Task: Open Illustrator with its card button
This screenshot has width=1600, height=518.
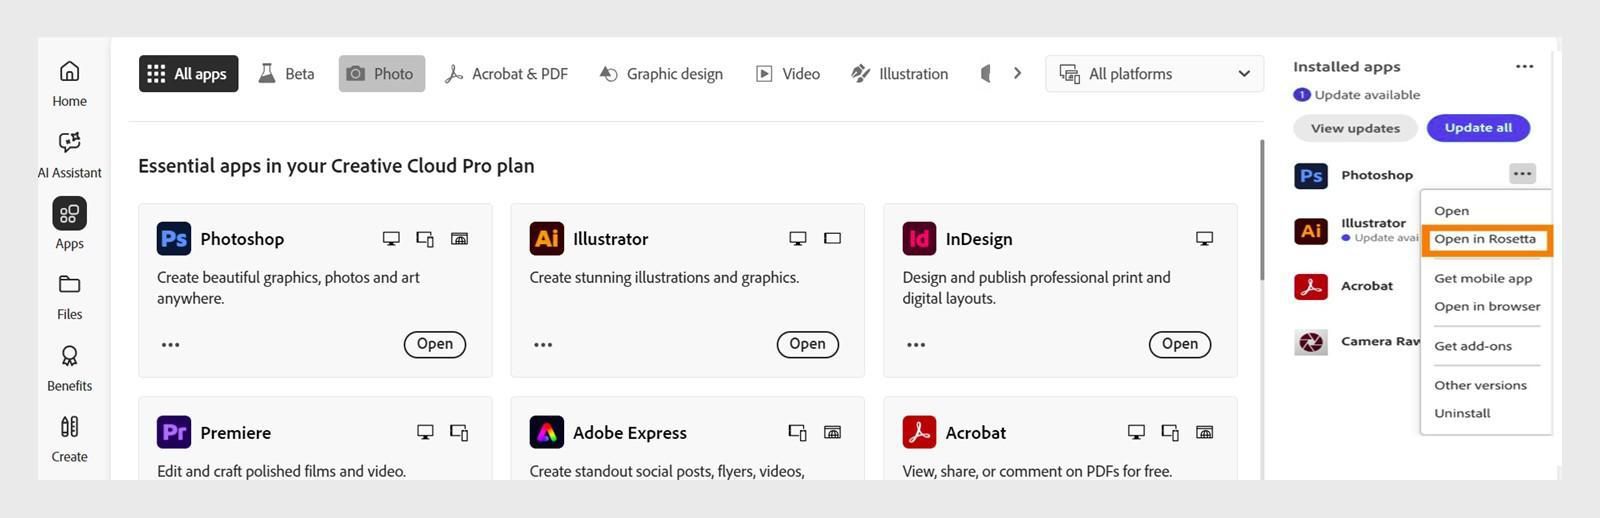Action: 807,344
